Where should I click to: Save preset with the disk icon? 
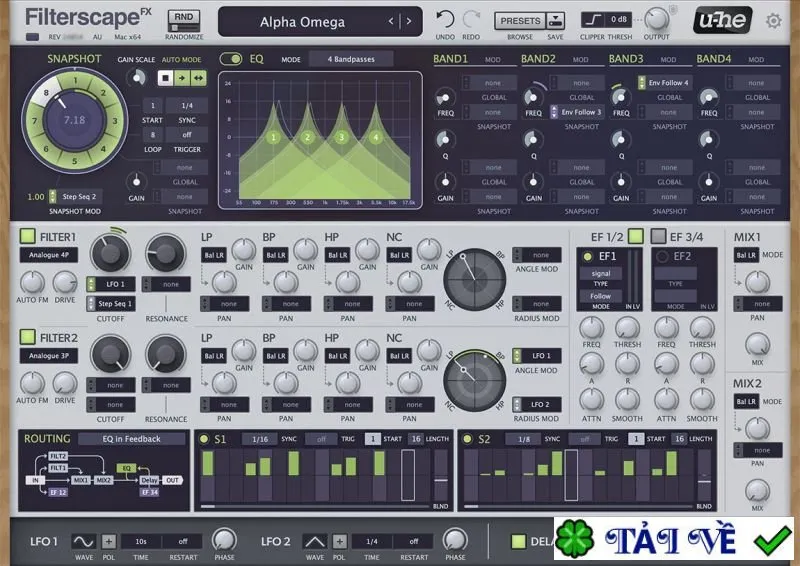[x=555, y=21]
